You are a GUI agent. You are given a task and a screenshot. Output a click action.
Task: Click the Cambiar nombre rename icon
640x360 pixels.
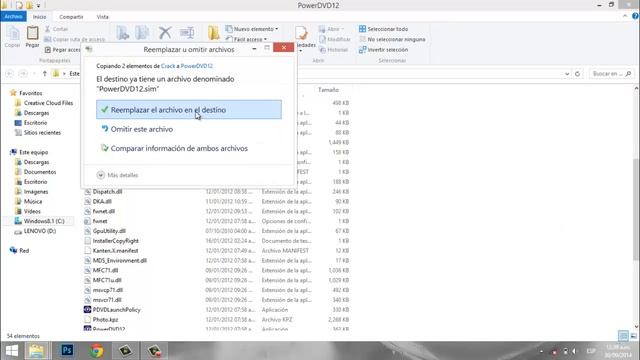(x=187, y=33)
